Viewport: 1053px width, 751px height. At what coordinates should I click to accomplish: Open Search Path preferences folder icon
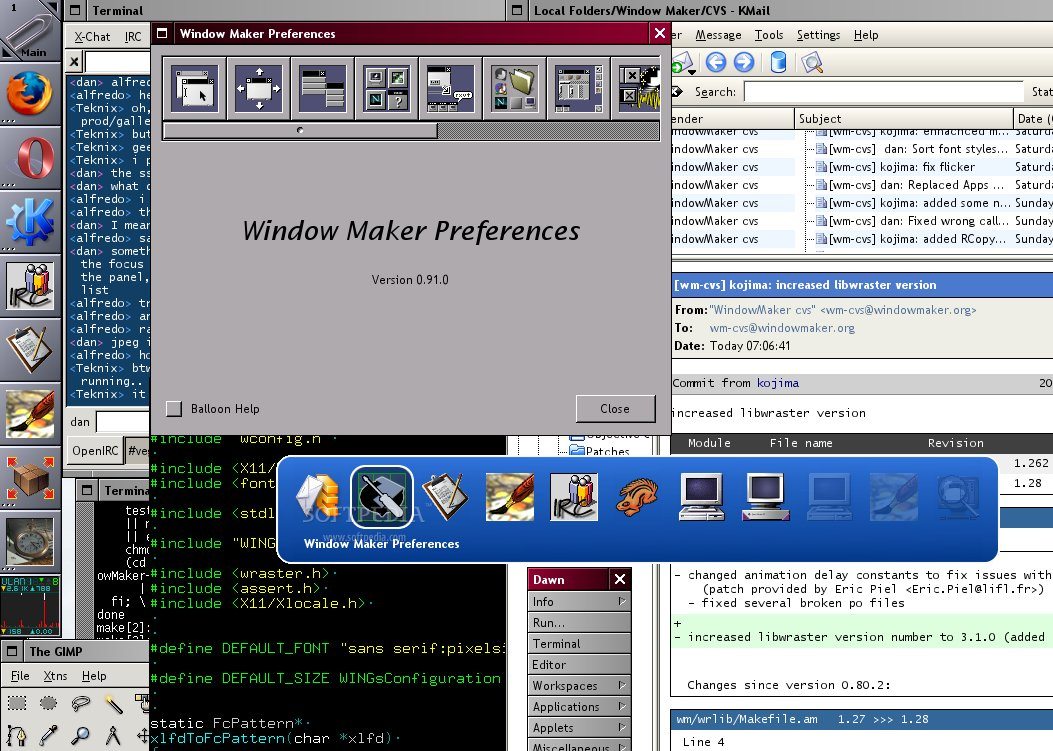tap(514, 89)
